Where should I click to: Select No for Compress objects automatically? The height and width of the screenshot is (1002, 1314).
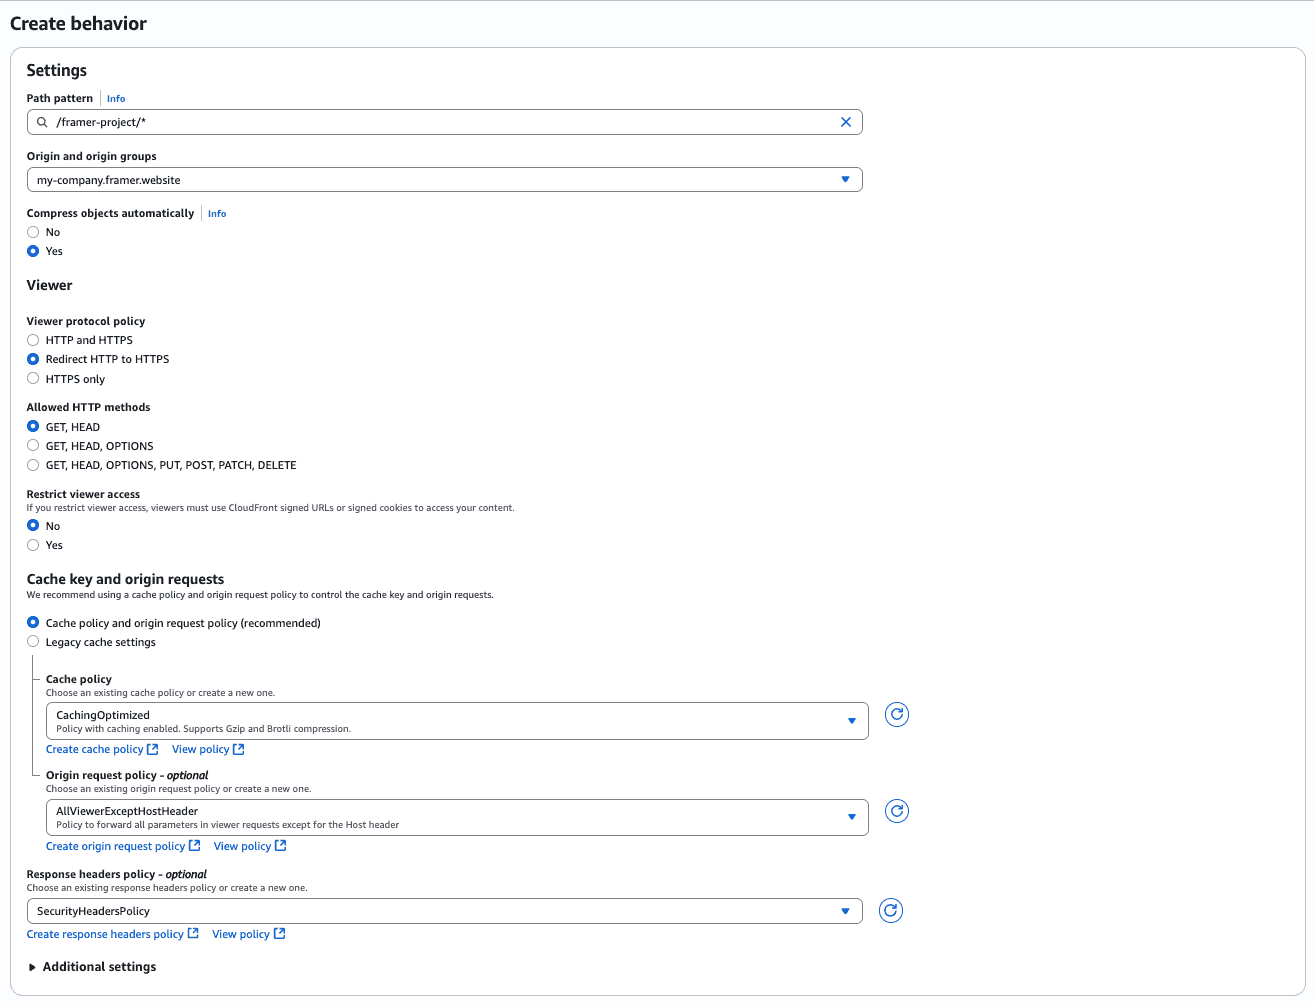pos(33,232)
